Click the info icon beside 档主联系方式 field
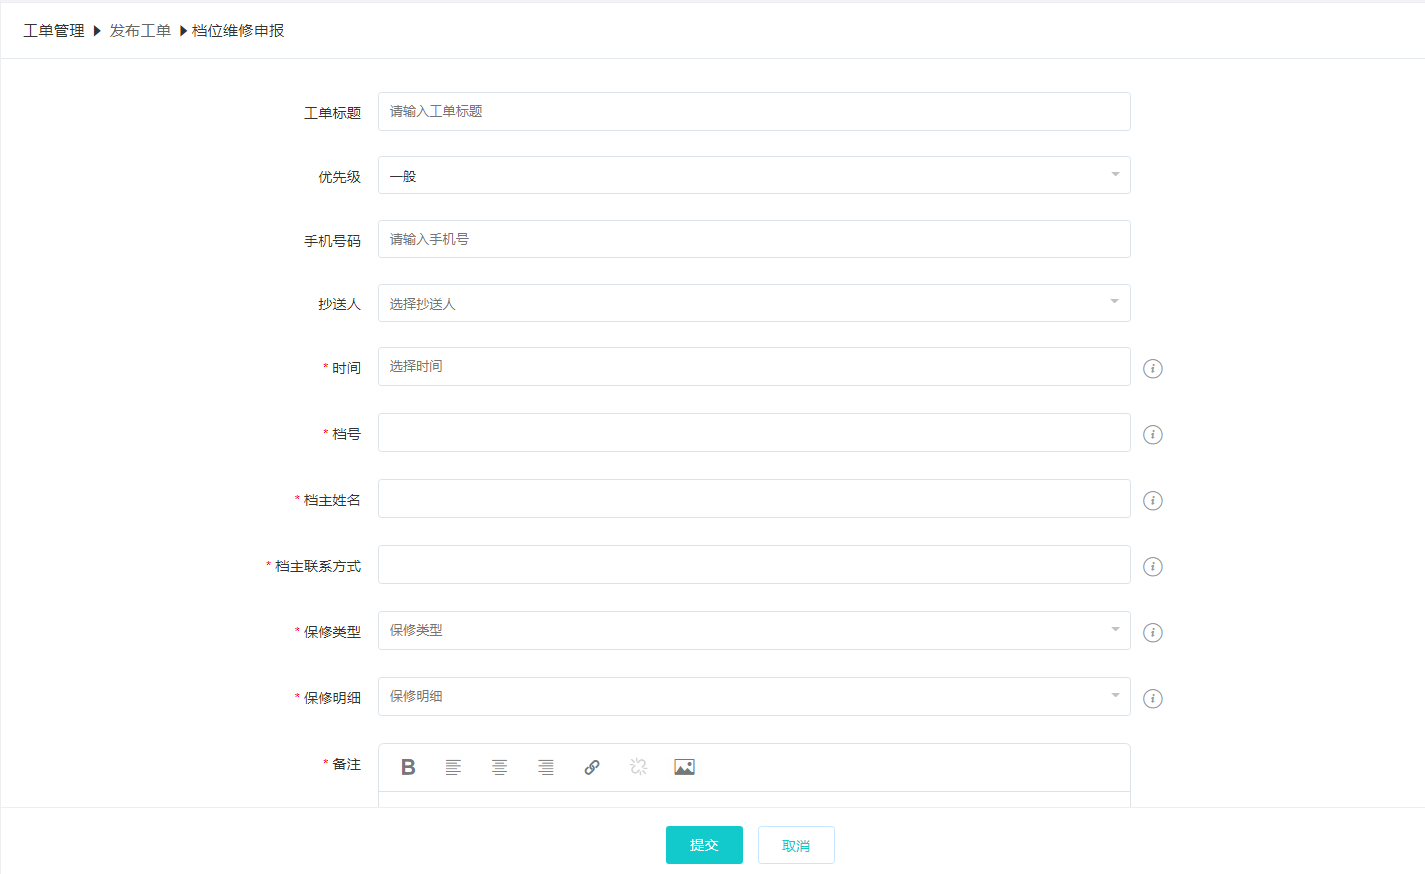 click(x=1153, y=566)
